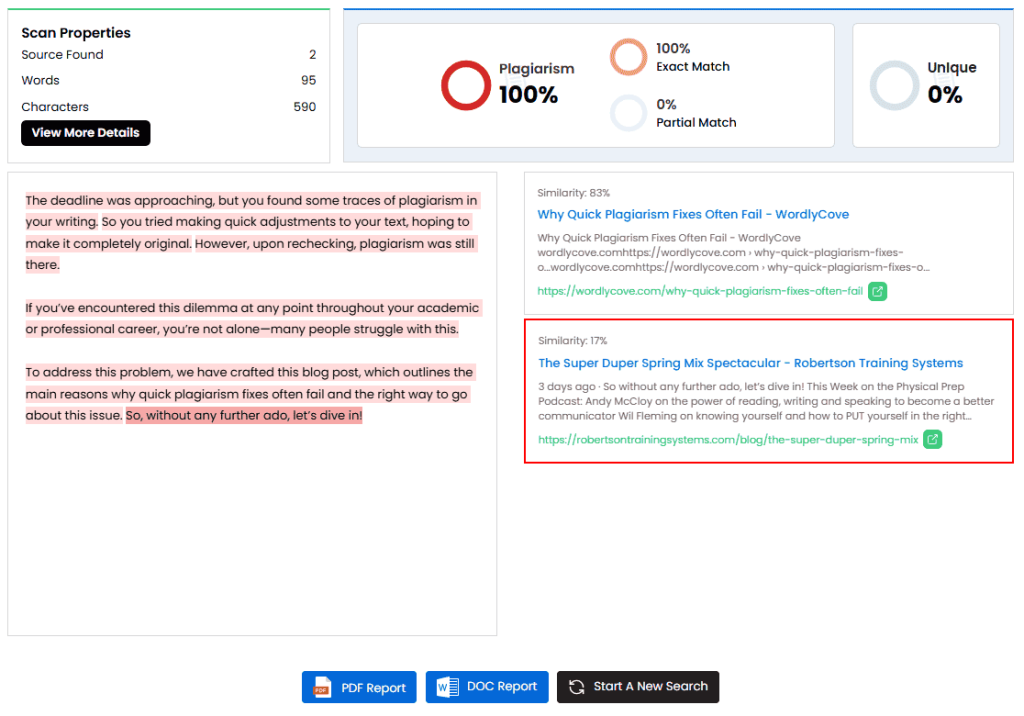The width and height of the screenshot is (1024, 716).
Task: Open the external link icon for the WordlyCove source
Action: [x=877, y=291]
